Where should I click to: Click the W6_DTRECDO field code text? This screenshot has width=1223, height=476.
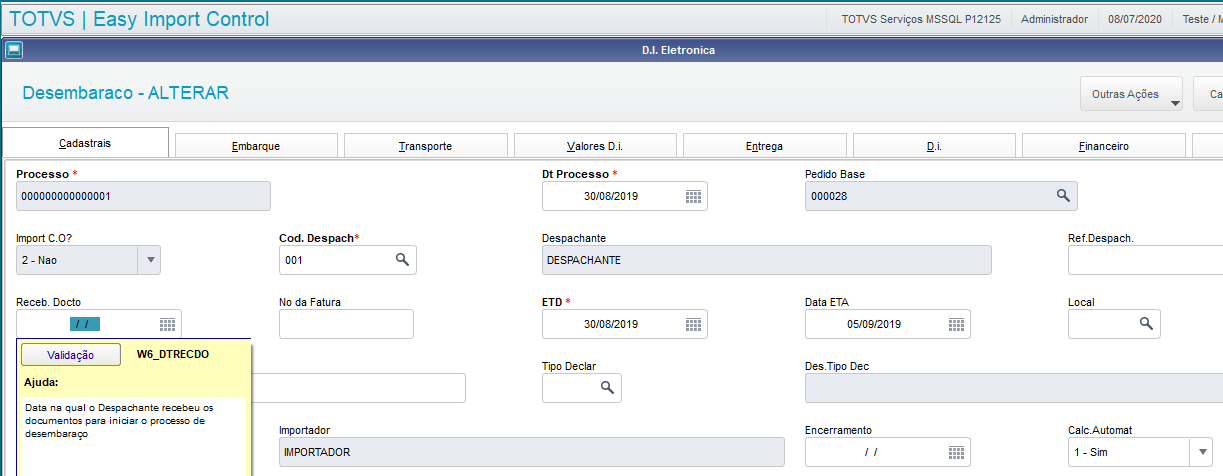[x=172, y=354]
